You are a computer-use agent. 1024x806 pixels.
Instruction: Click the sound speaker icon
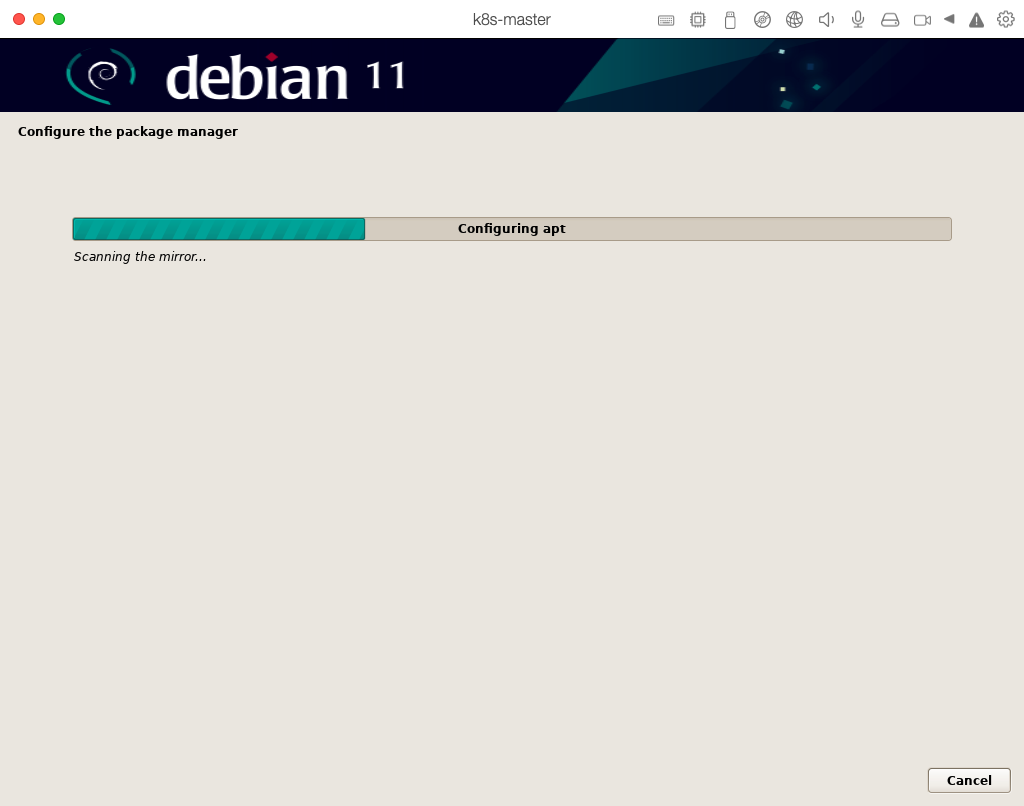(826, 20)
